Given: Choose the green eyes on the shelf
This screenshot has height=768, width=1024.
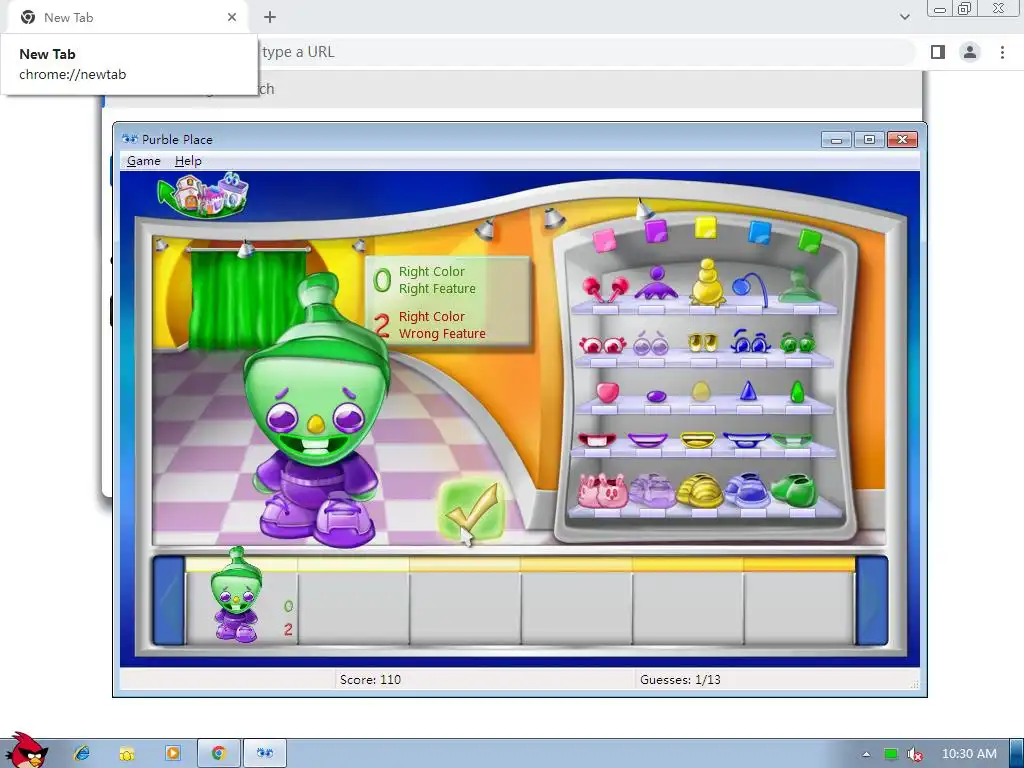Looking at the screenshot, I should [798, 342].
